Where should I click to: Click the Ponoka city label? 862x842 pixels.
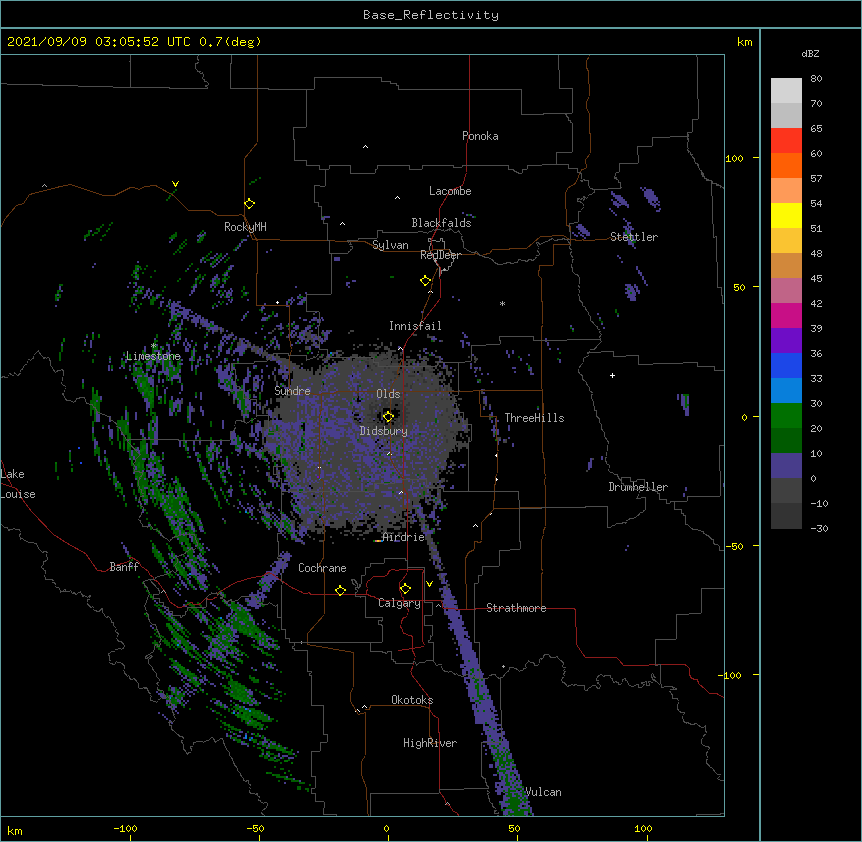click(480, 136)
